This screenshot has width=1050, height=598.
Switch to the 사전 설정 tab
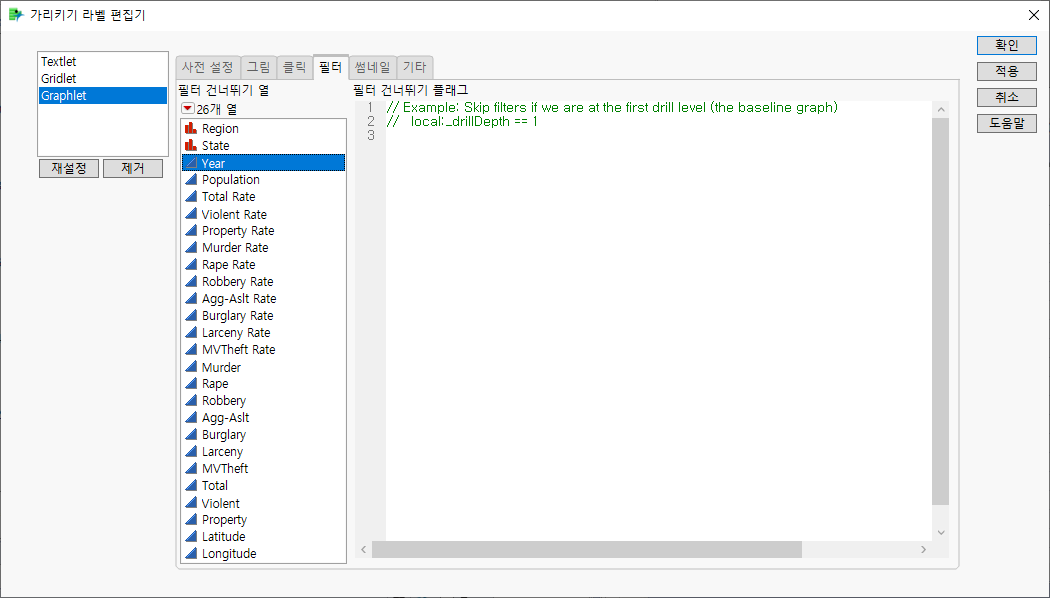pos(208,67)
